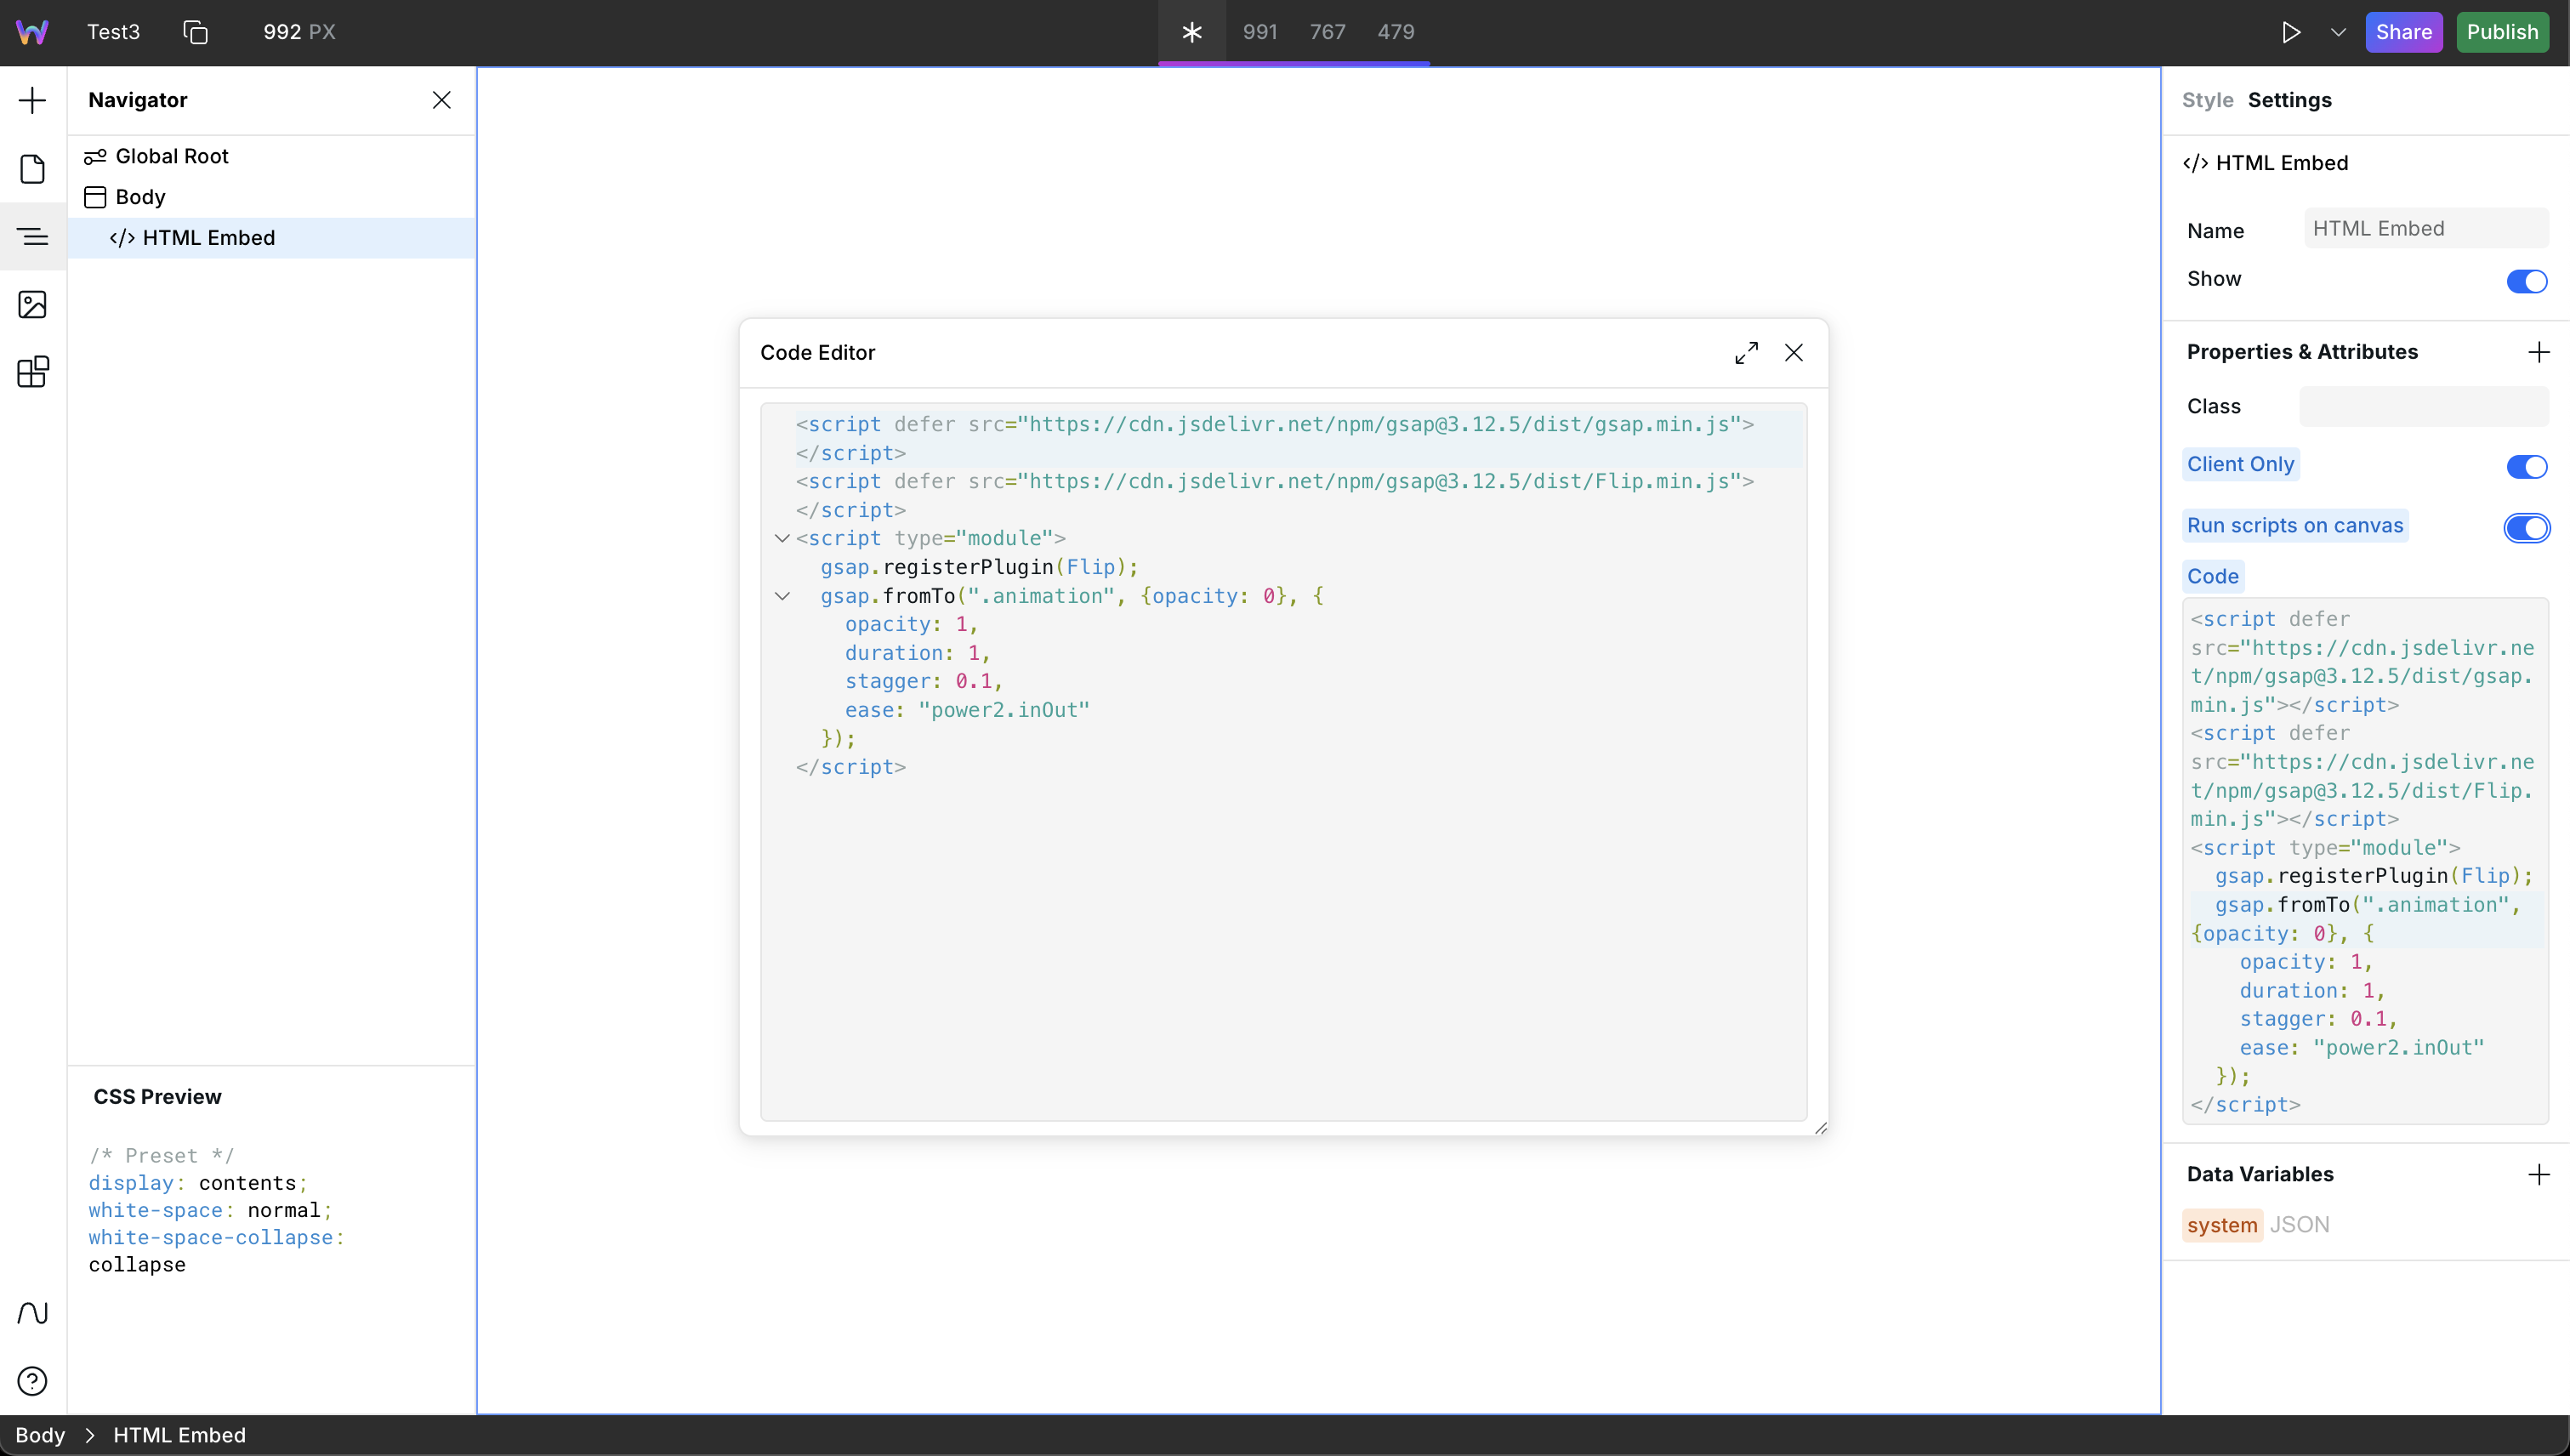Open the Assets image panel icon
Screen dimensions: 2570x1456
32,304
